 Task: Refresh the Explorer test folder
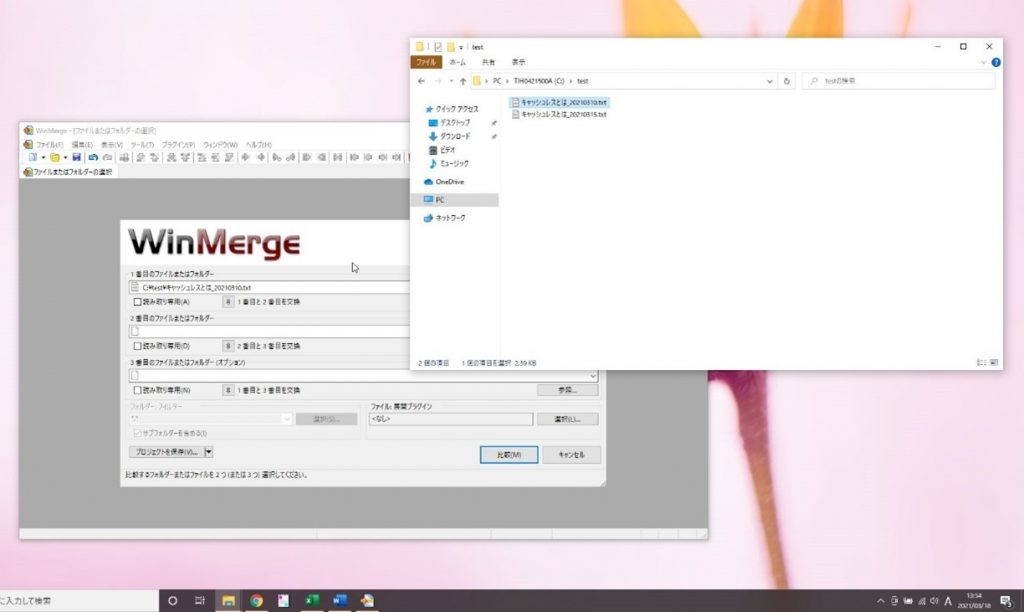786,81
